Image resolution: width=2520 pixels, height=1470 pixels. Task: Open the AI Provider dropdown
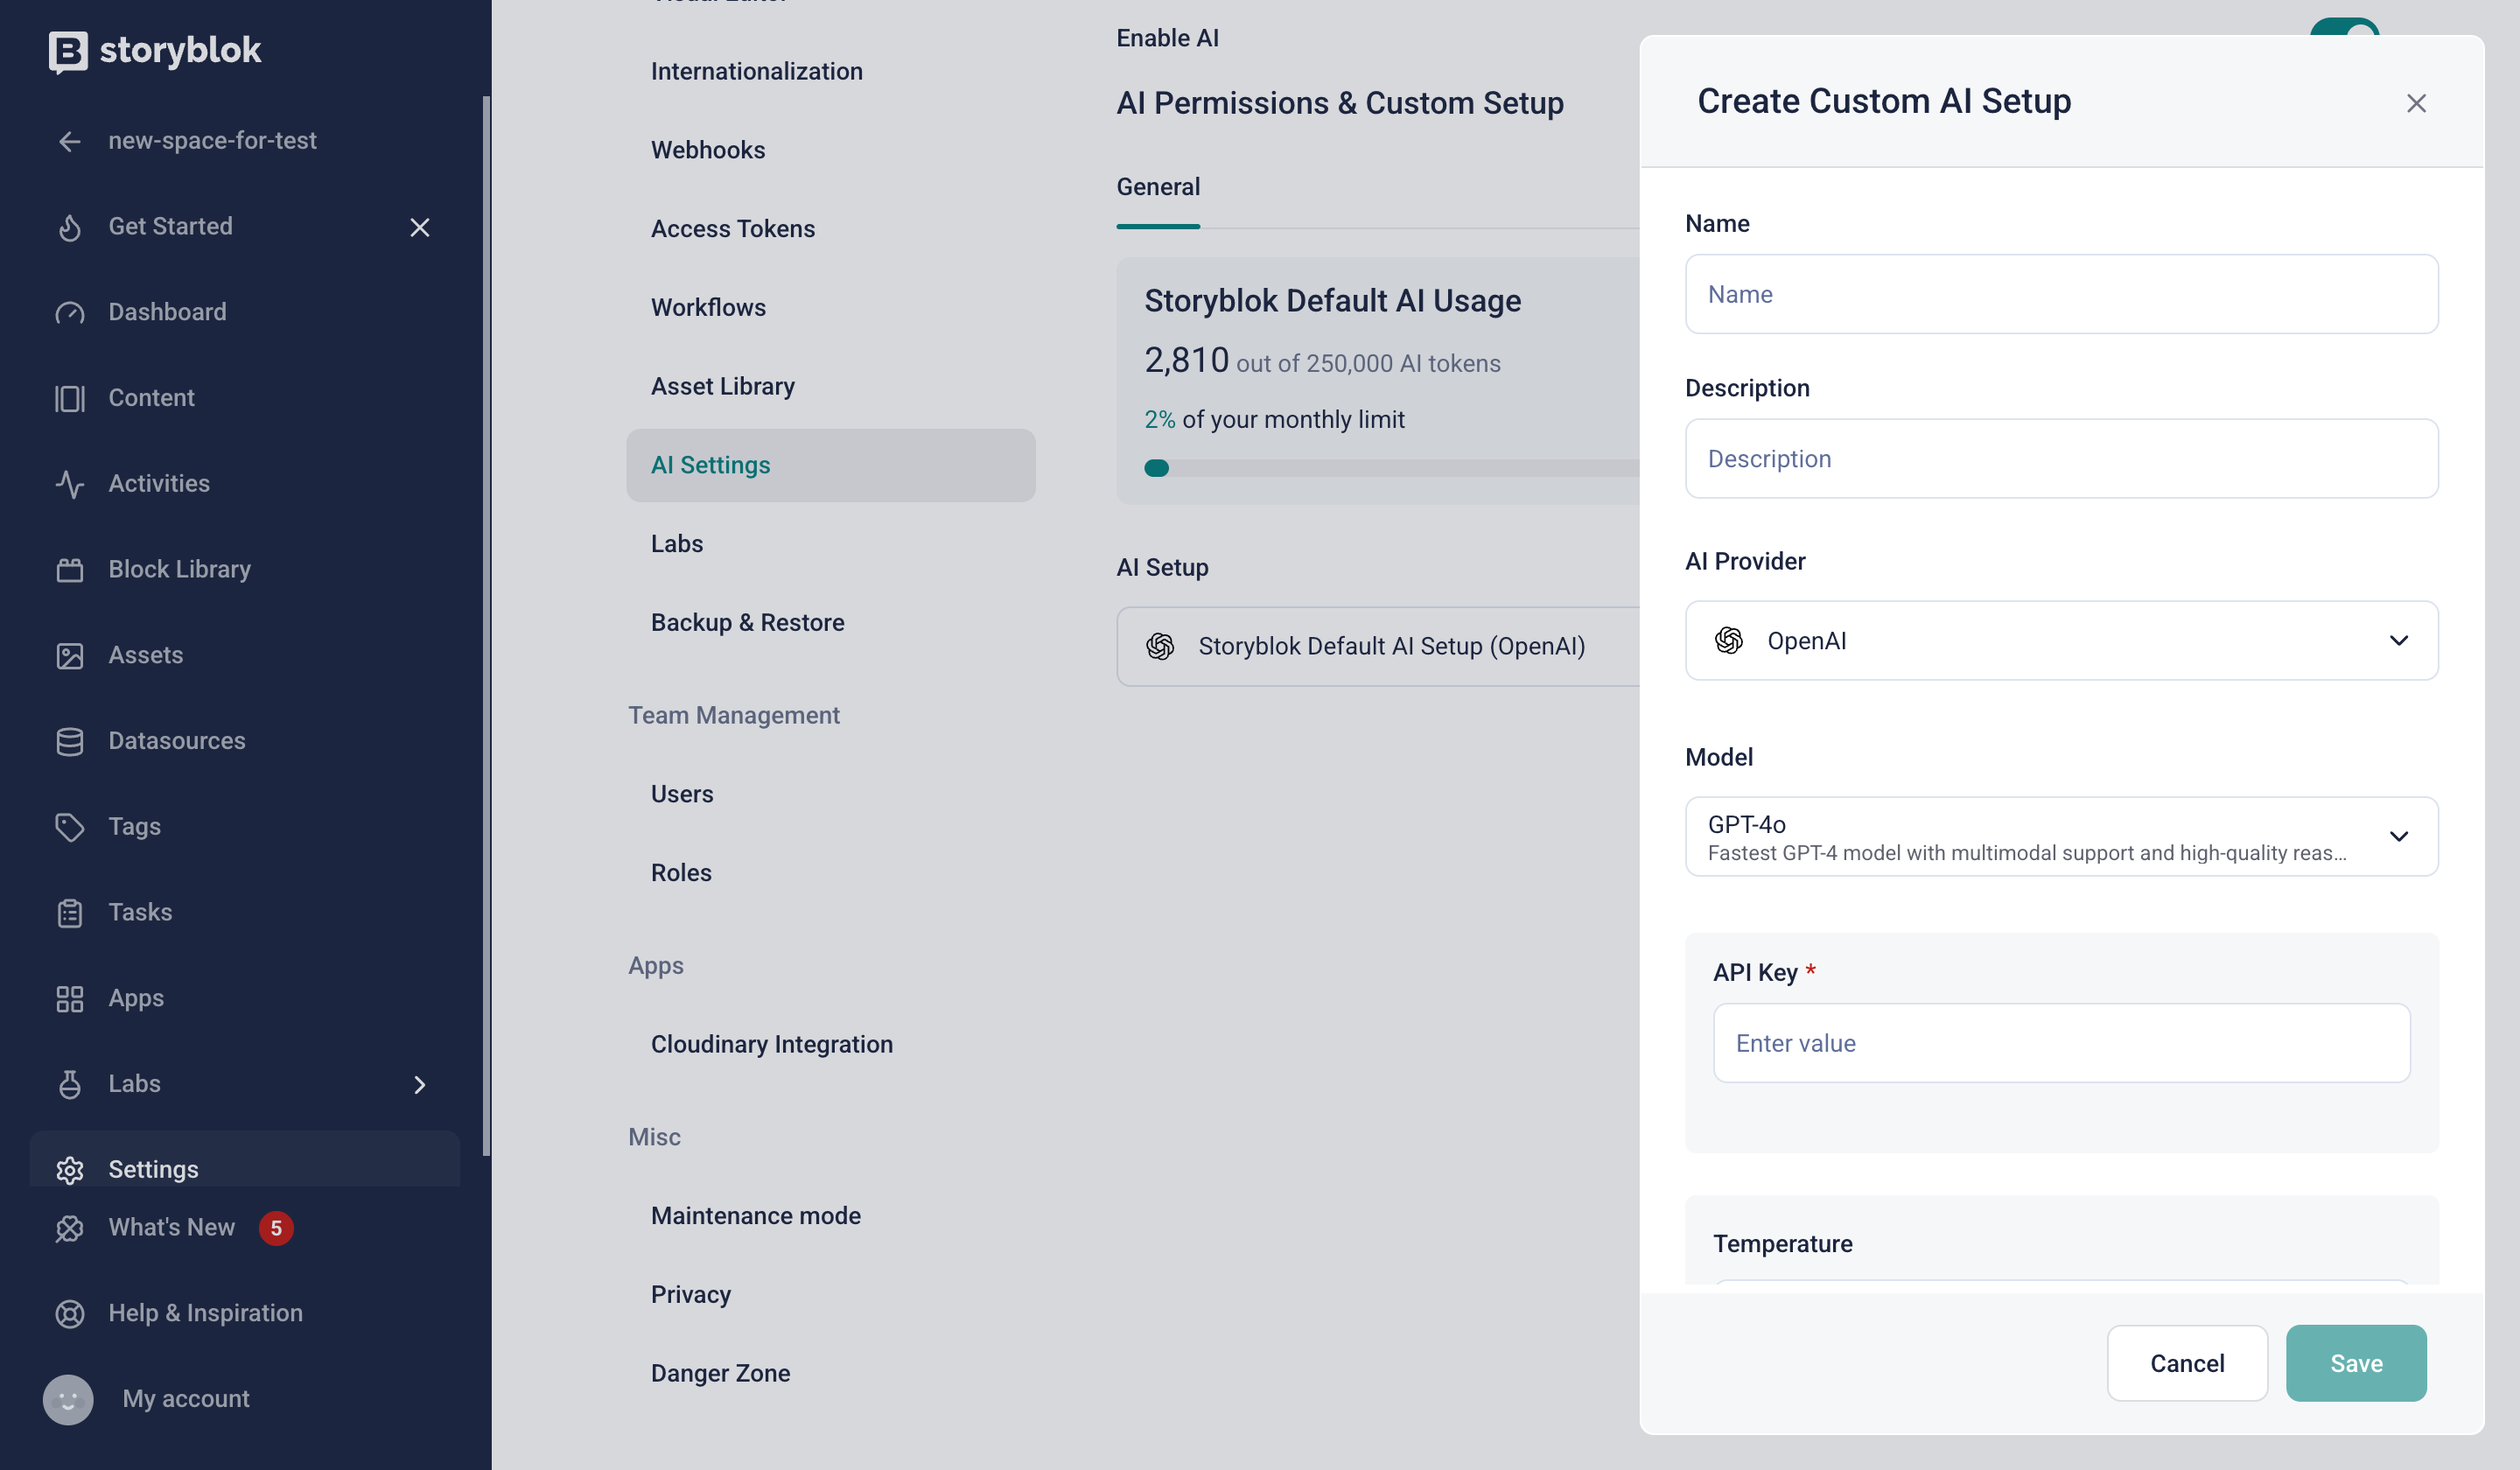tap(2061, 641)
